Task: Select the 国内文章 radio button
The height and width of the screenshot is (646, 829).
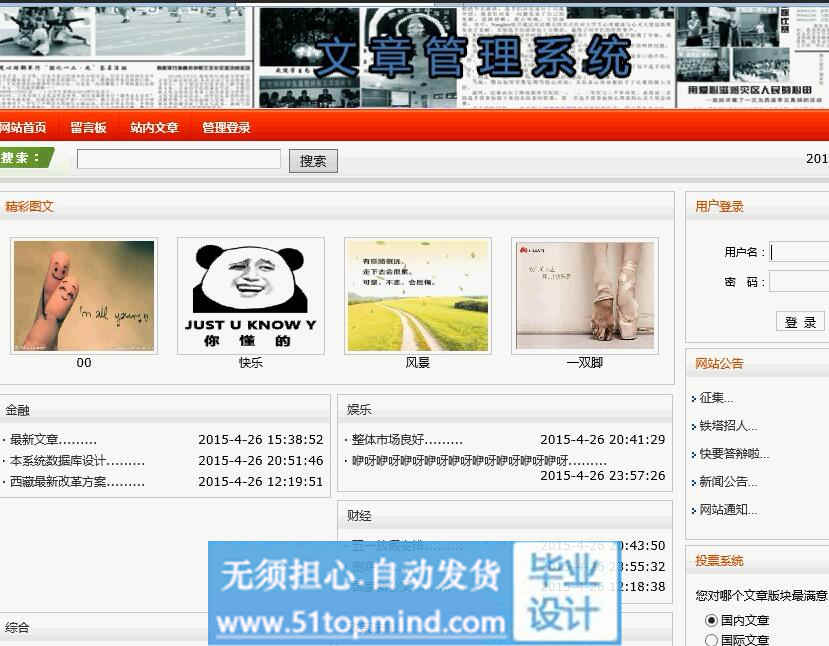Action: pos(711,620)
